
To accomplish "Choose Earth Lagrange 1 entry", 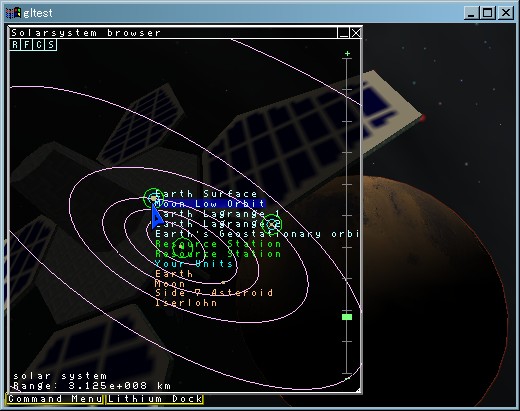I will [218, 214].
